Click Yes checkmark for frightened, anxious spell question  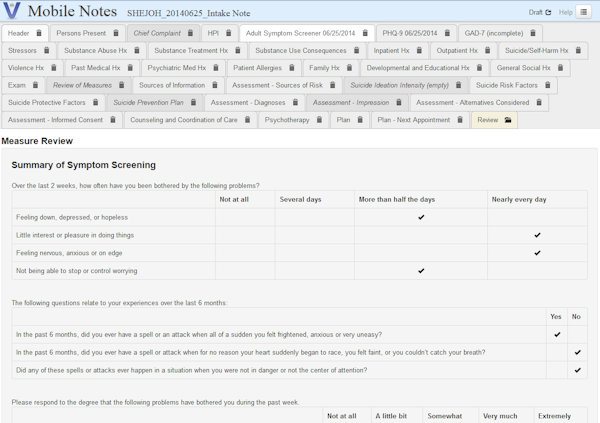tap(557, 334)
